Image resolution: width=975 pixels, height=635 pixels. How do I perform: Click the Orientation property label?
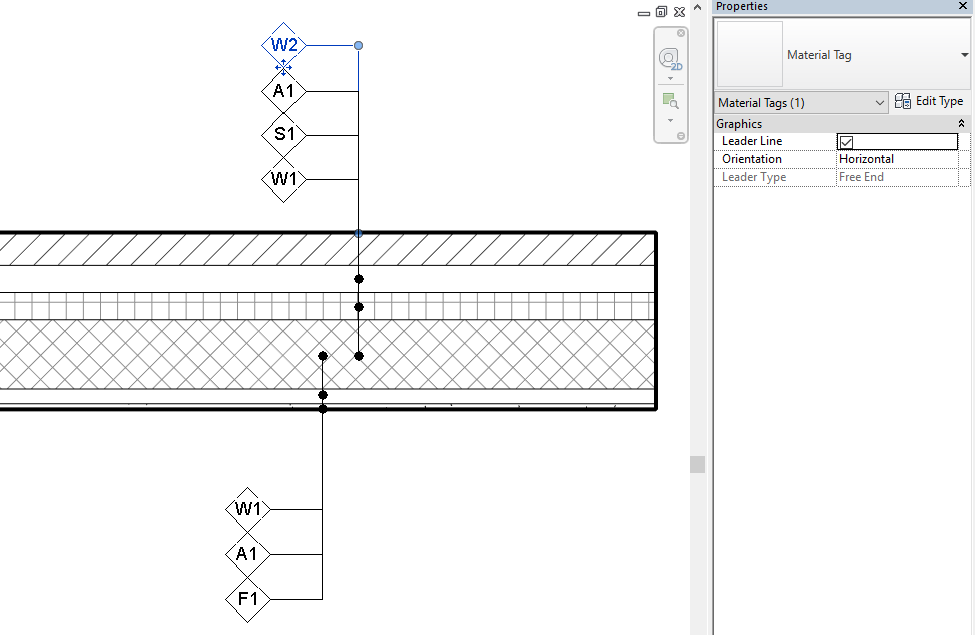coord(752,159)
